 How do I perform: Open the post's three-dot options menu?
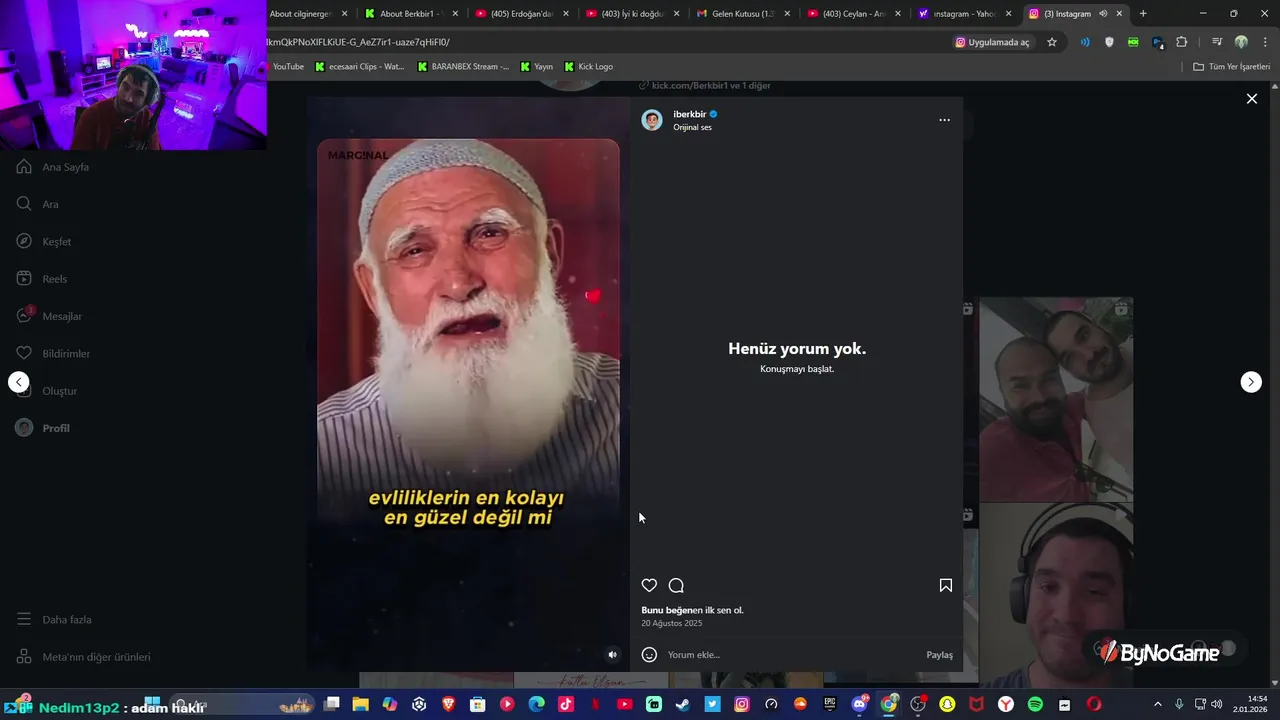(944, 120)
